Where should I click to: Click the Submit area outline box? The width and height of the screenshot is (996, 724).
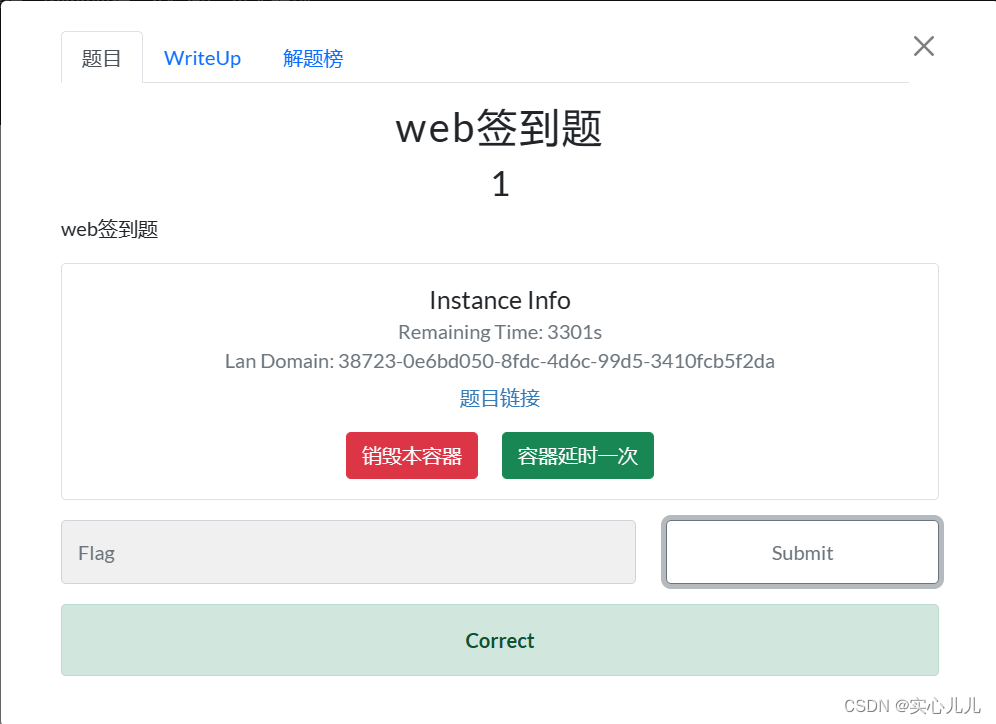802,552
